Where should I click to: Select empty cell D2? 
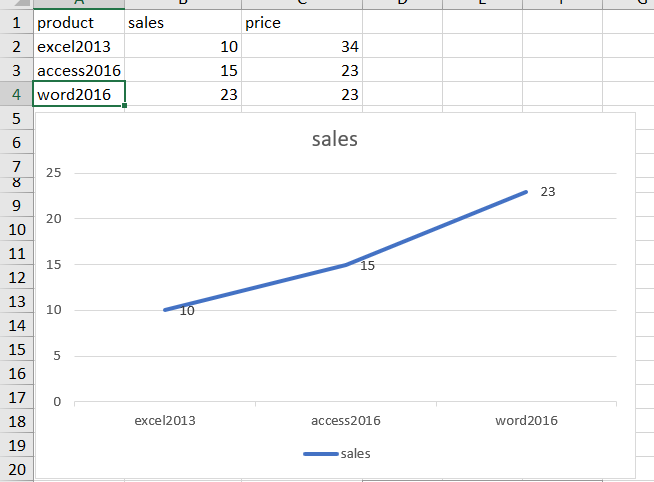point(402,46)
